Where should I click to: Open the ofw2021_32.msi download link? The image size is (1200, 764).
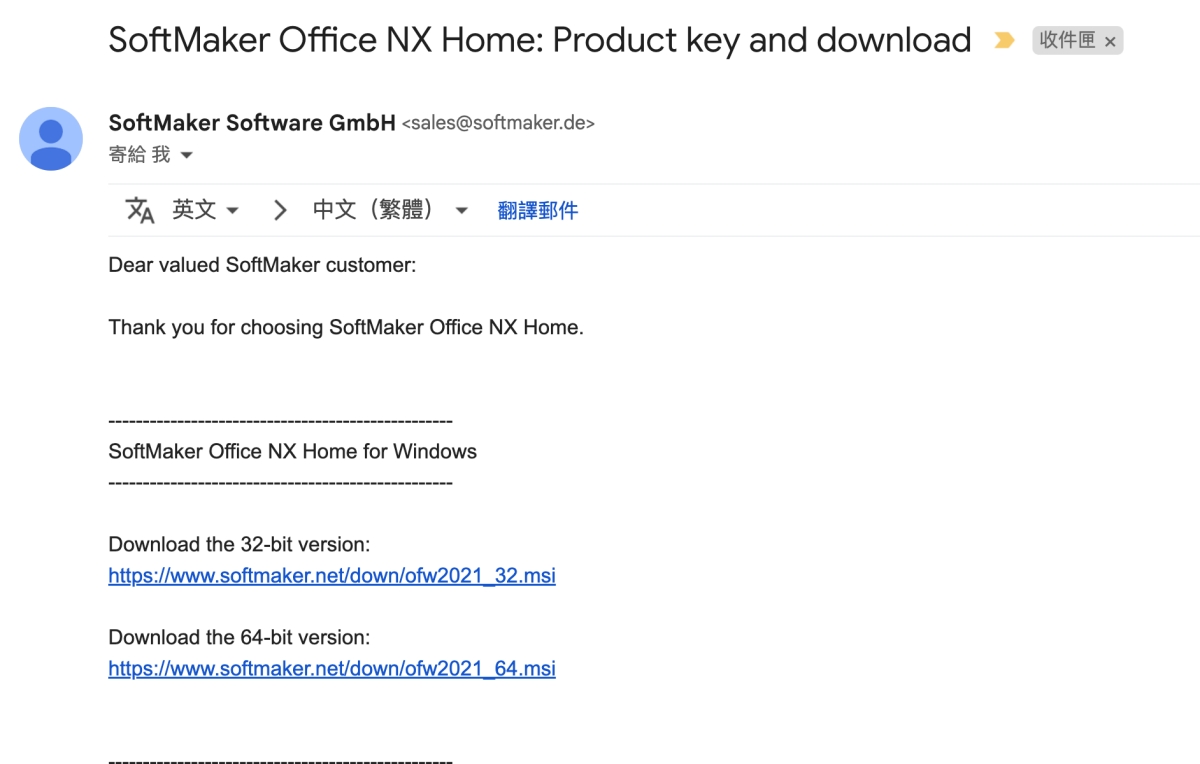(x=332, y=576)
